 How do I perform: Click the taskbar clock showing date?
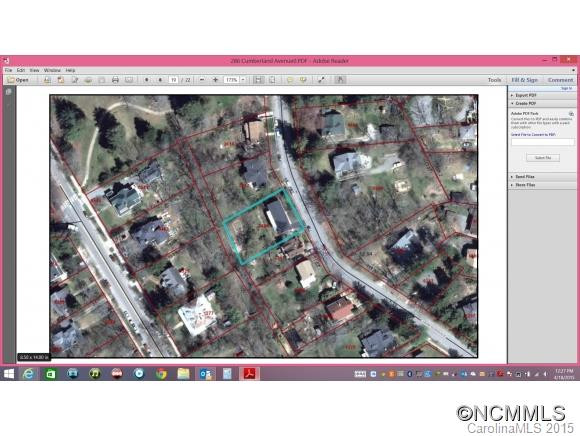(x=564, y=374)
